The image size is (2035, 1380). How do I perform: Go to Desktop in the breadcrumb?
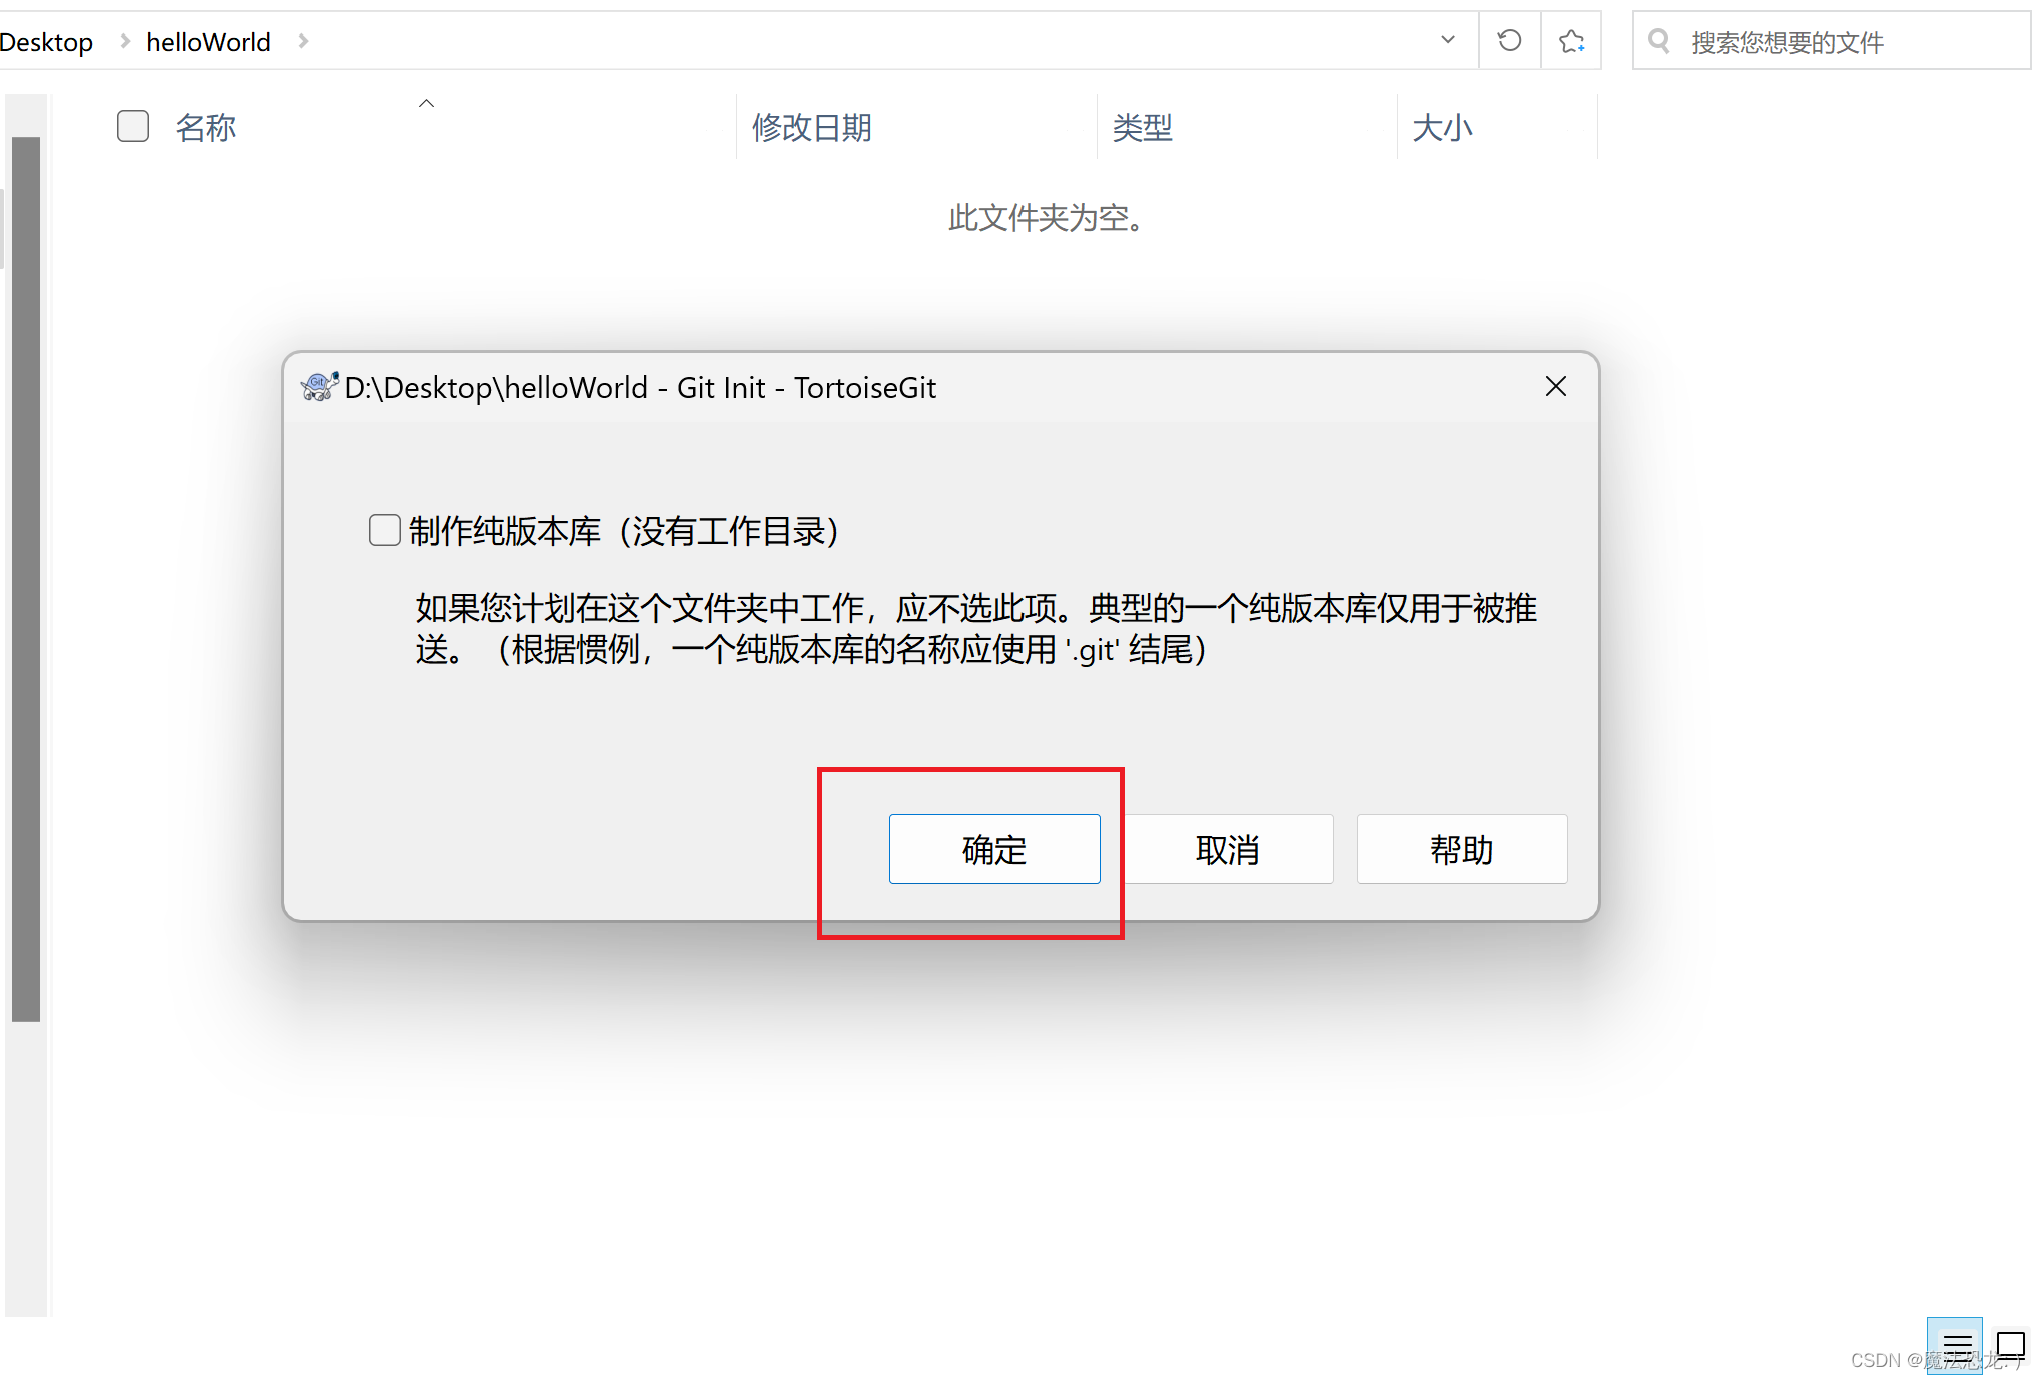(46, 42)
